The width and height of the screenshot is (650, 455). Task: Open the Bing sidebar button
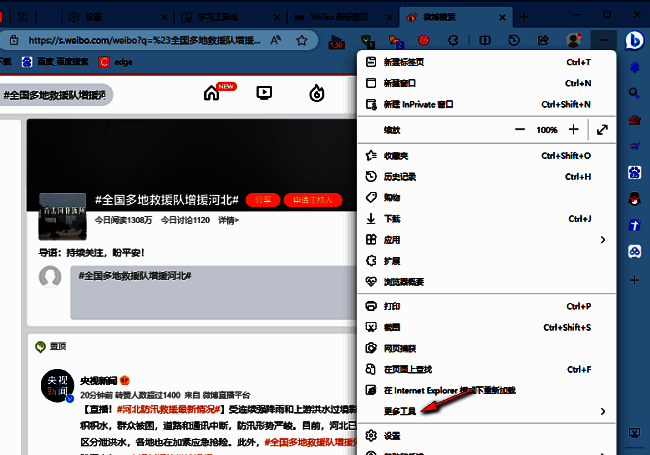point(633,40)
